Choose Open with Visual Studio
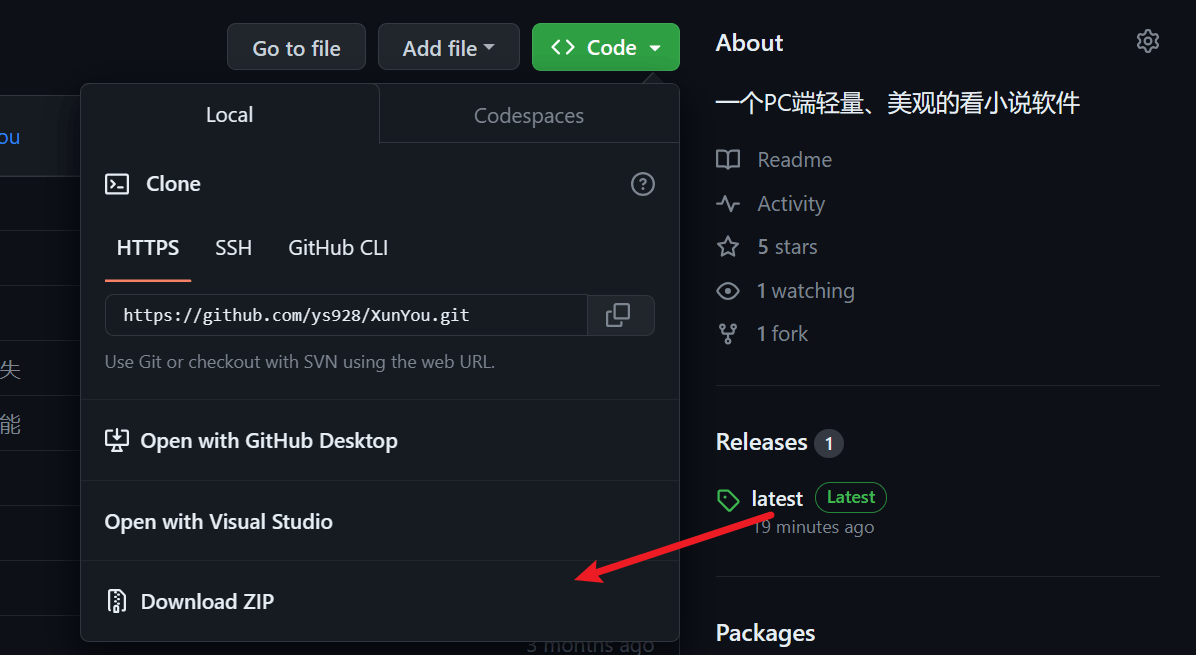 (380, 522)
